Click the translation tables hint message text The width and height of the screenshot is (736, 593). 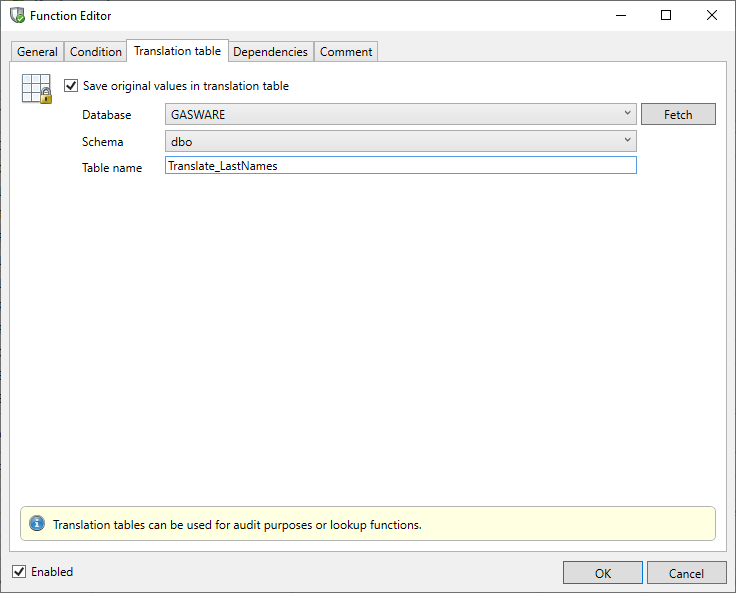pos(237,525)
